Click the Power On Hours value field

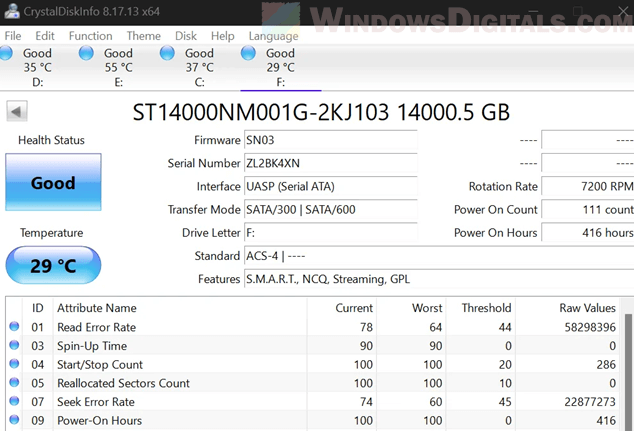click(x=588, y=233)
